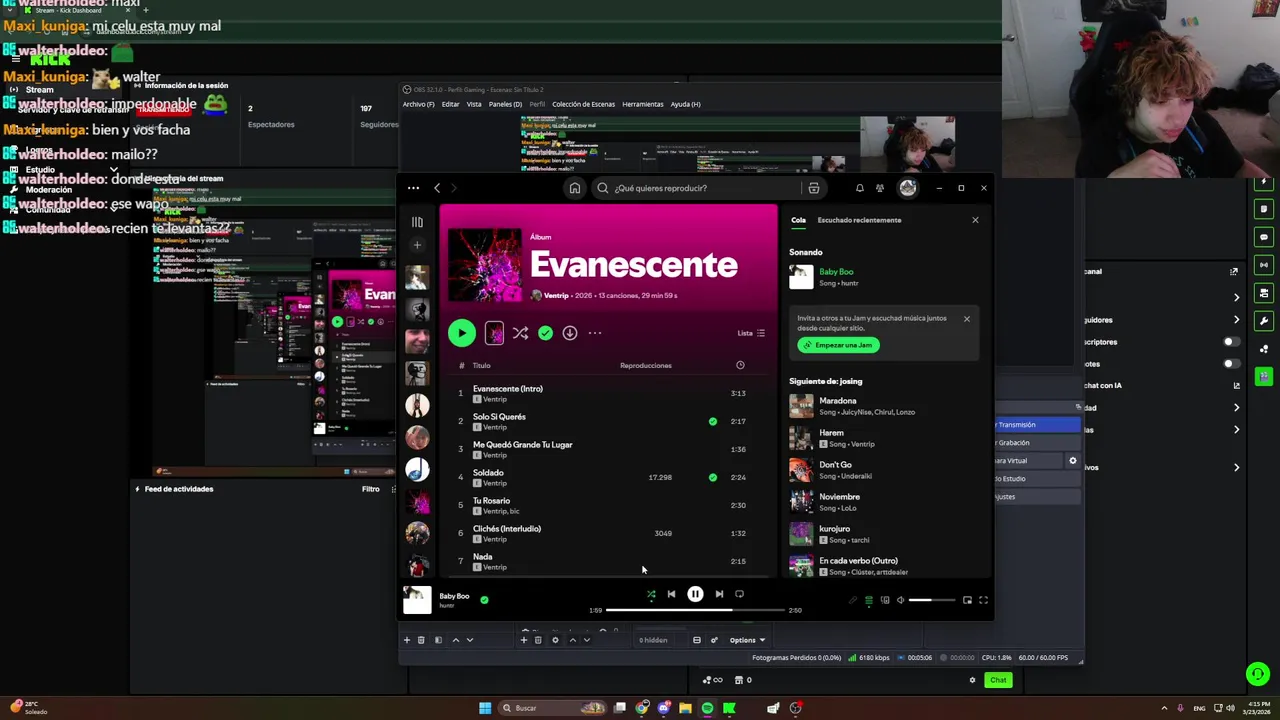Click the green saved checkmark under the album title
Screen dimensions: 1280x720
[545, 333]
